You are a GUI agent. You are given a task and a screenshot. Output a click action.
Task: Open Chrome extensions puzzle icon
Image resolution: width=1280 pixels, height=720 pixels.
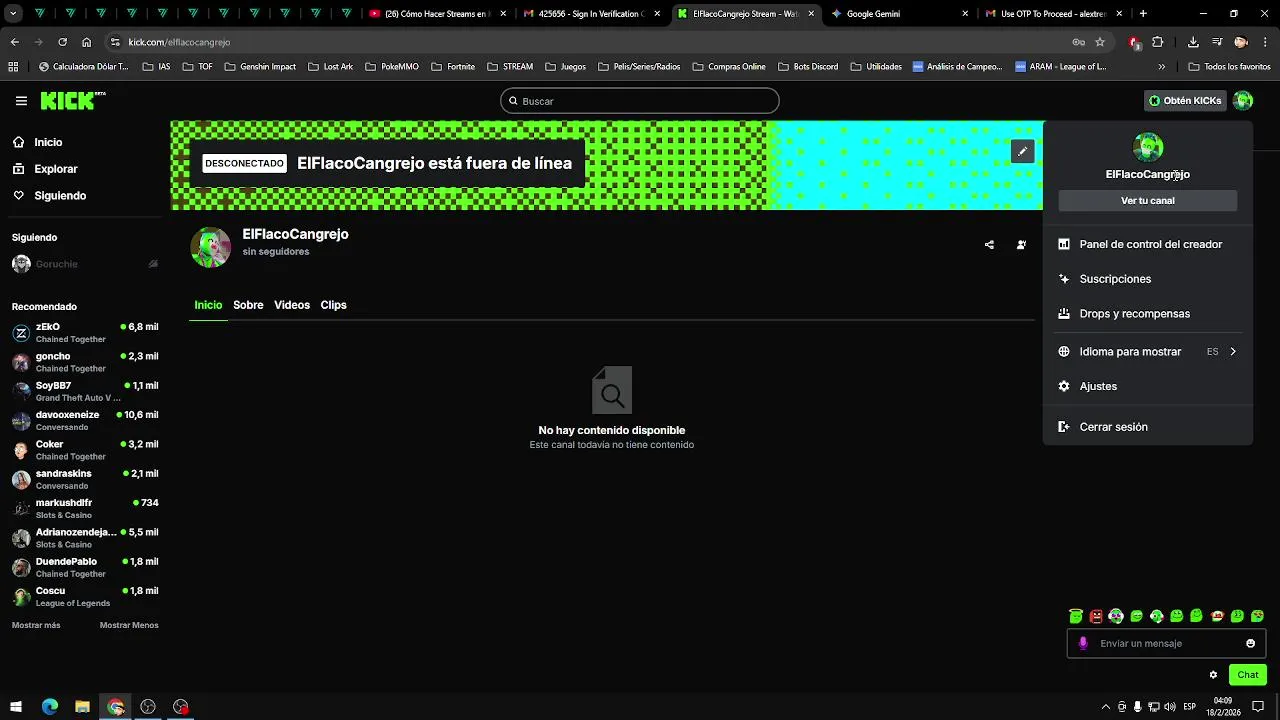[x=1158, y=42]
